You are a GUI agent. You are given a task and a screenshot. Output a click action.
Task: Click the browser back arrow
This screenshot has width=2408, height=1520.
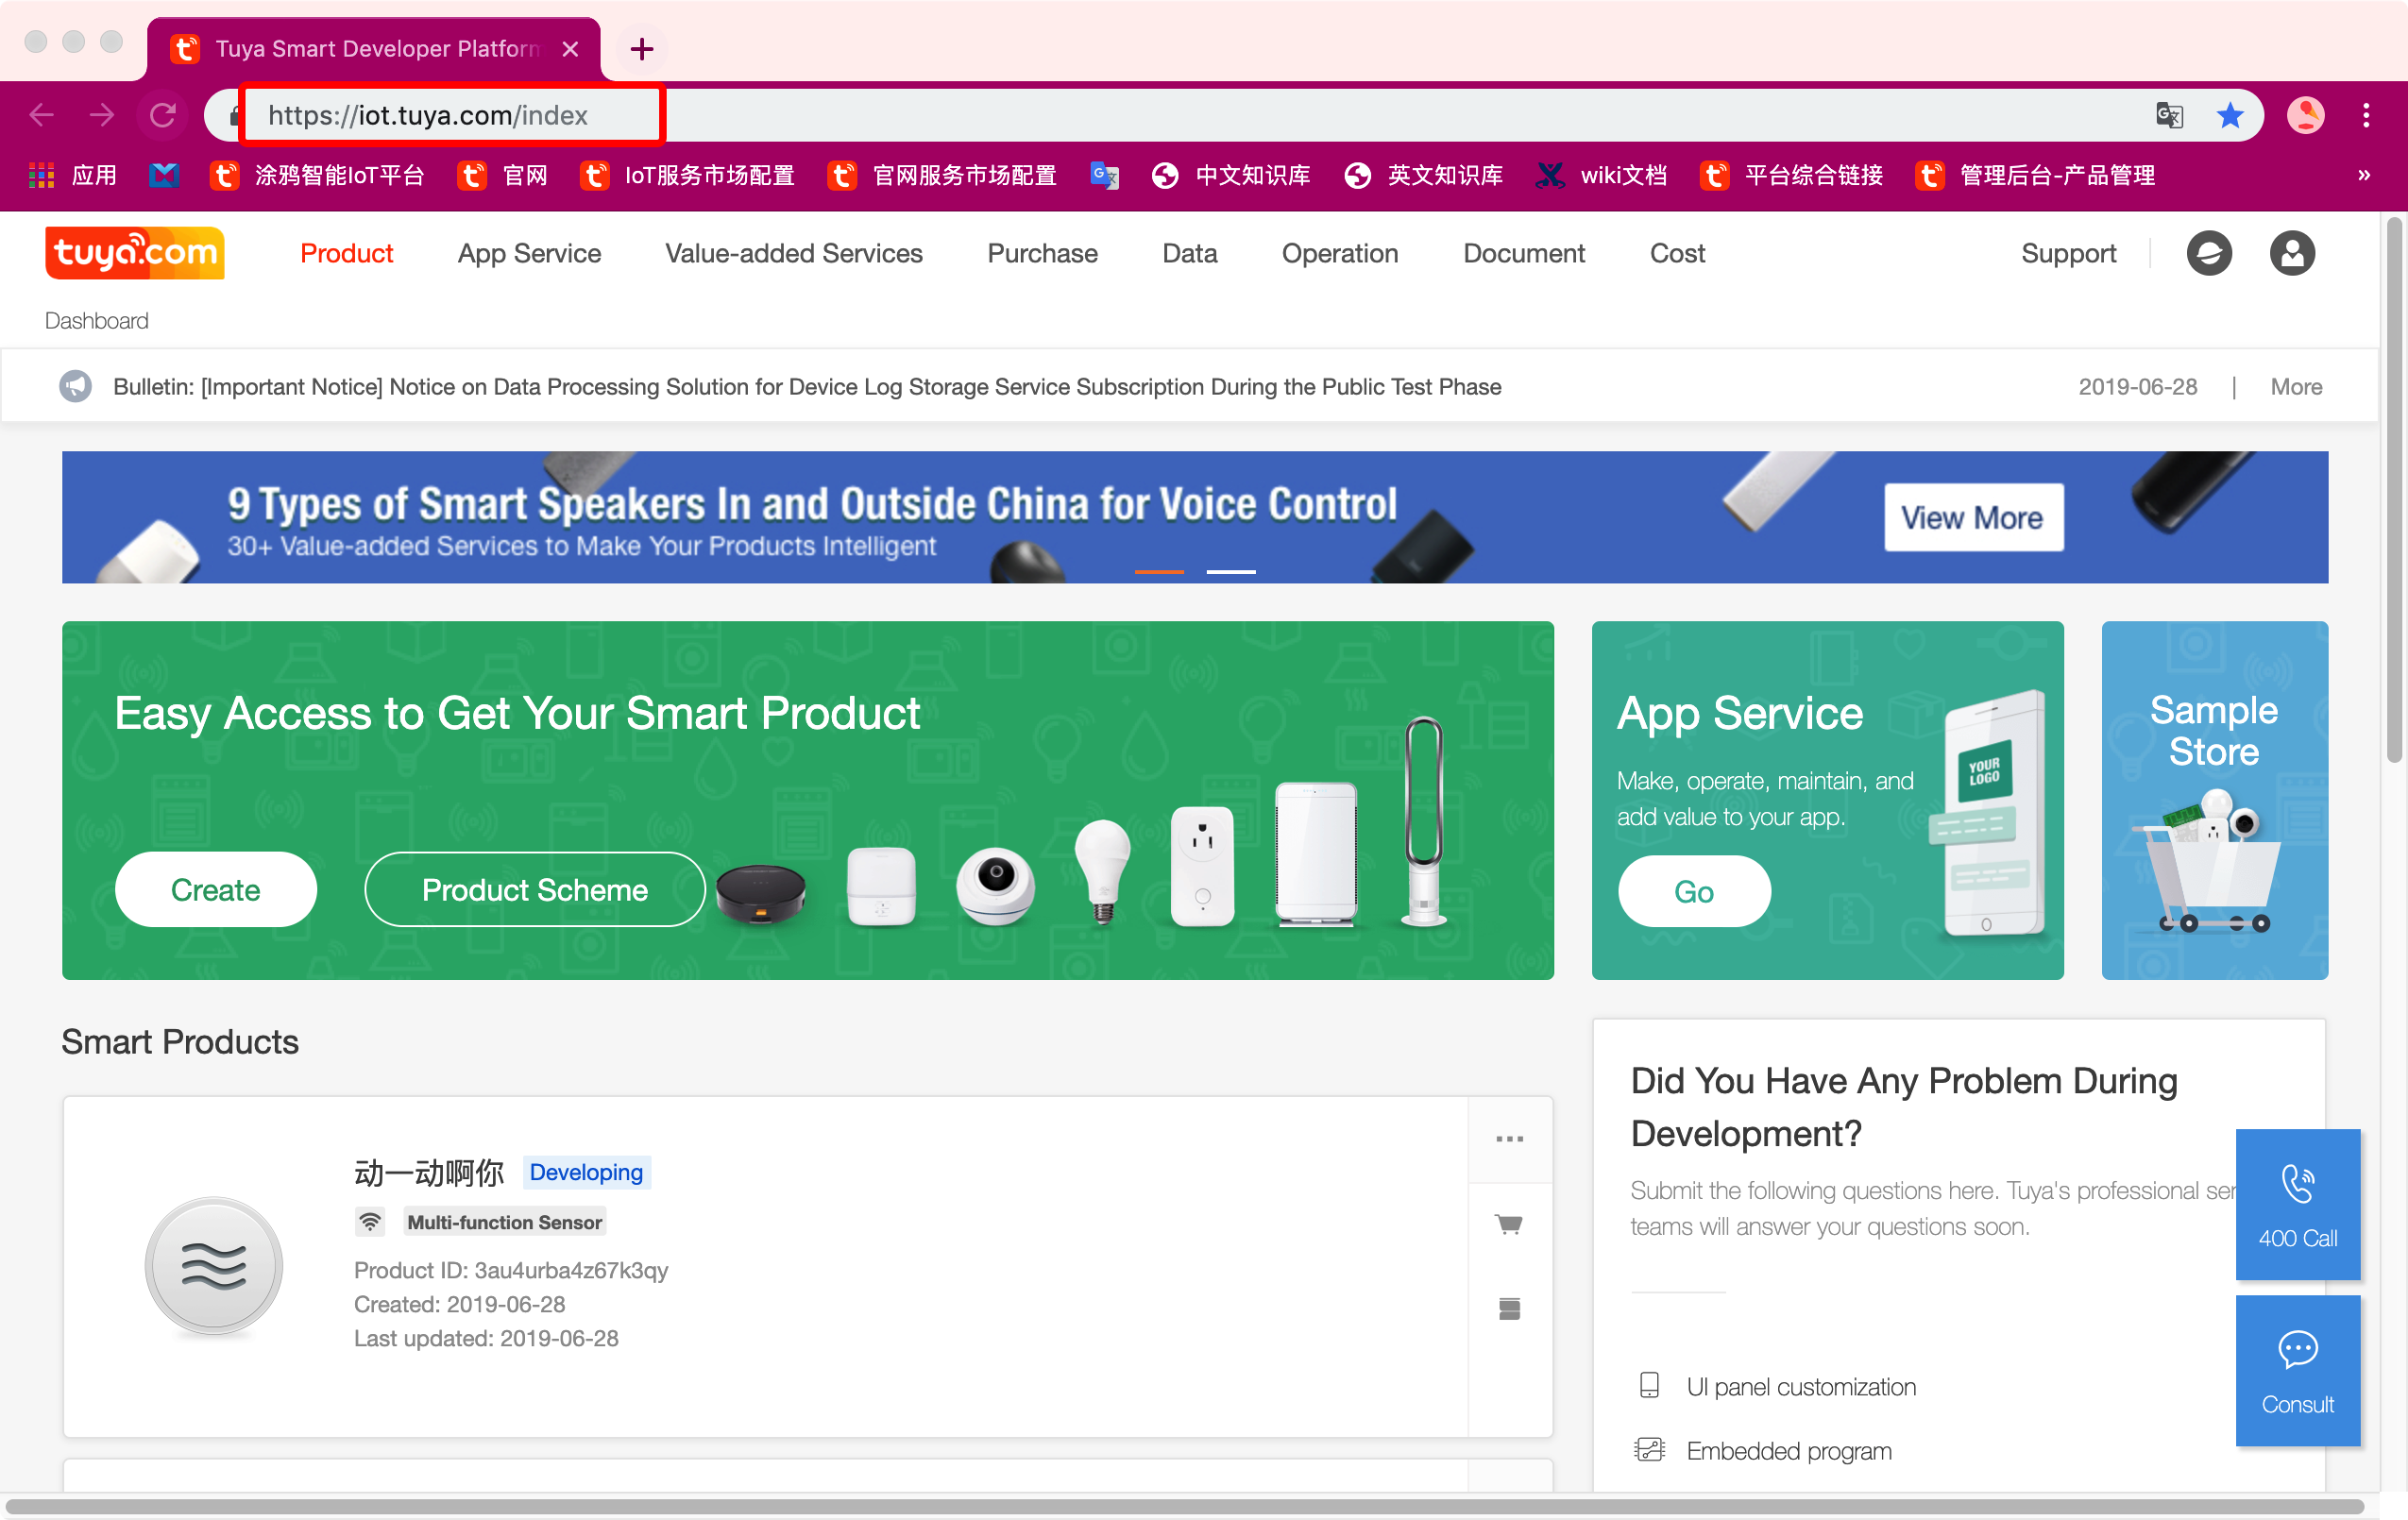click(41, 115)
